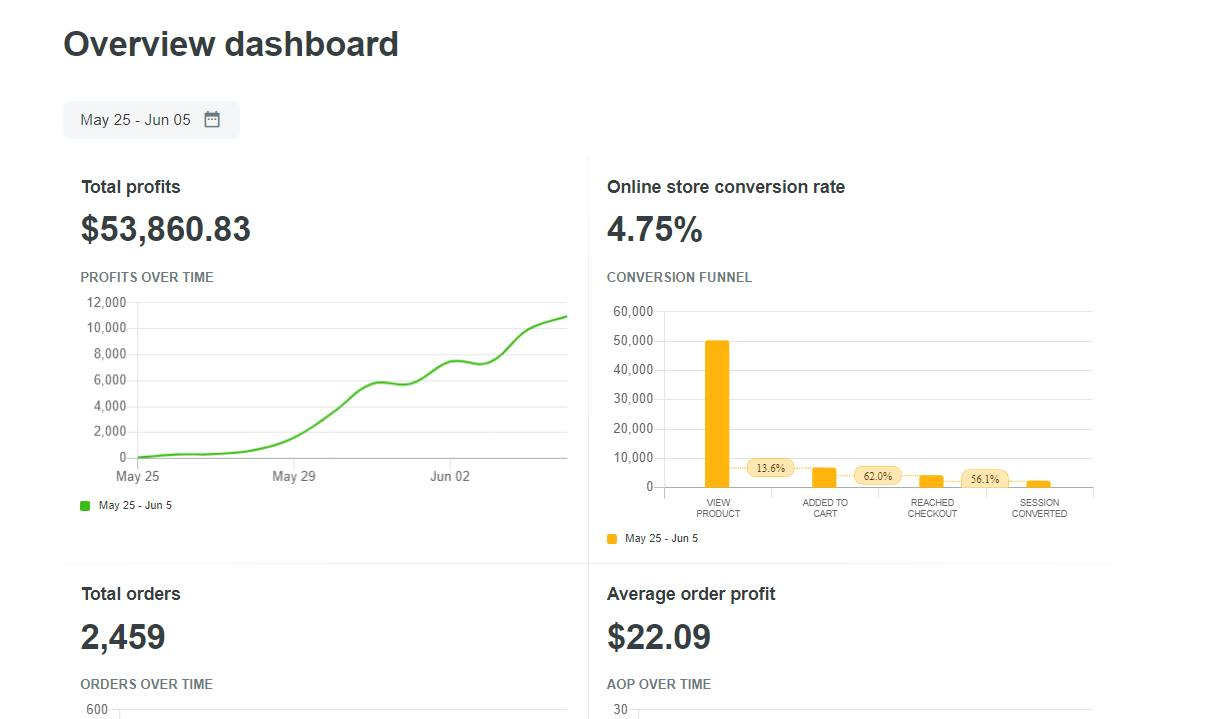Open the Online store conversion rate heading
Image resolution: width=1208 pixels, height=719 pixels.
[725, 187]
